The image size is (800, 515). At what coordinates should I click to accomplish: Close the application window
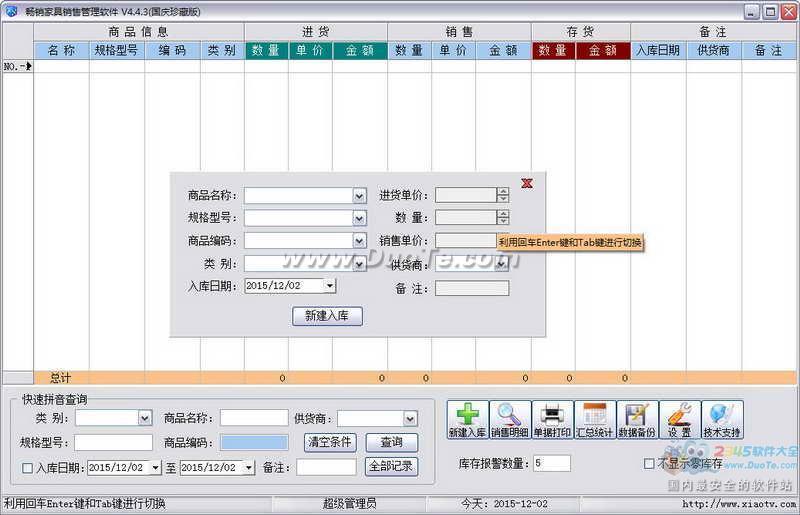pyautogui.click(x=789, y=12)
